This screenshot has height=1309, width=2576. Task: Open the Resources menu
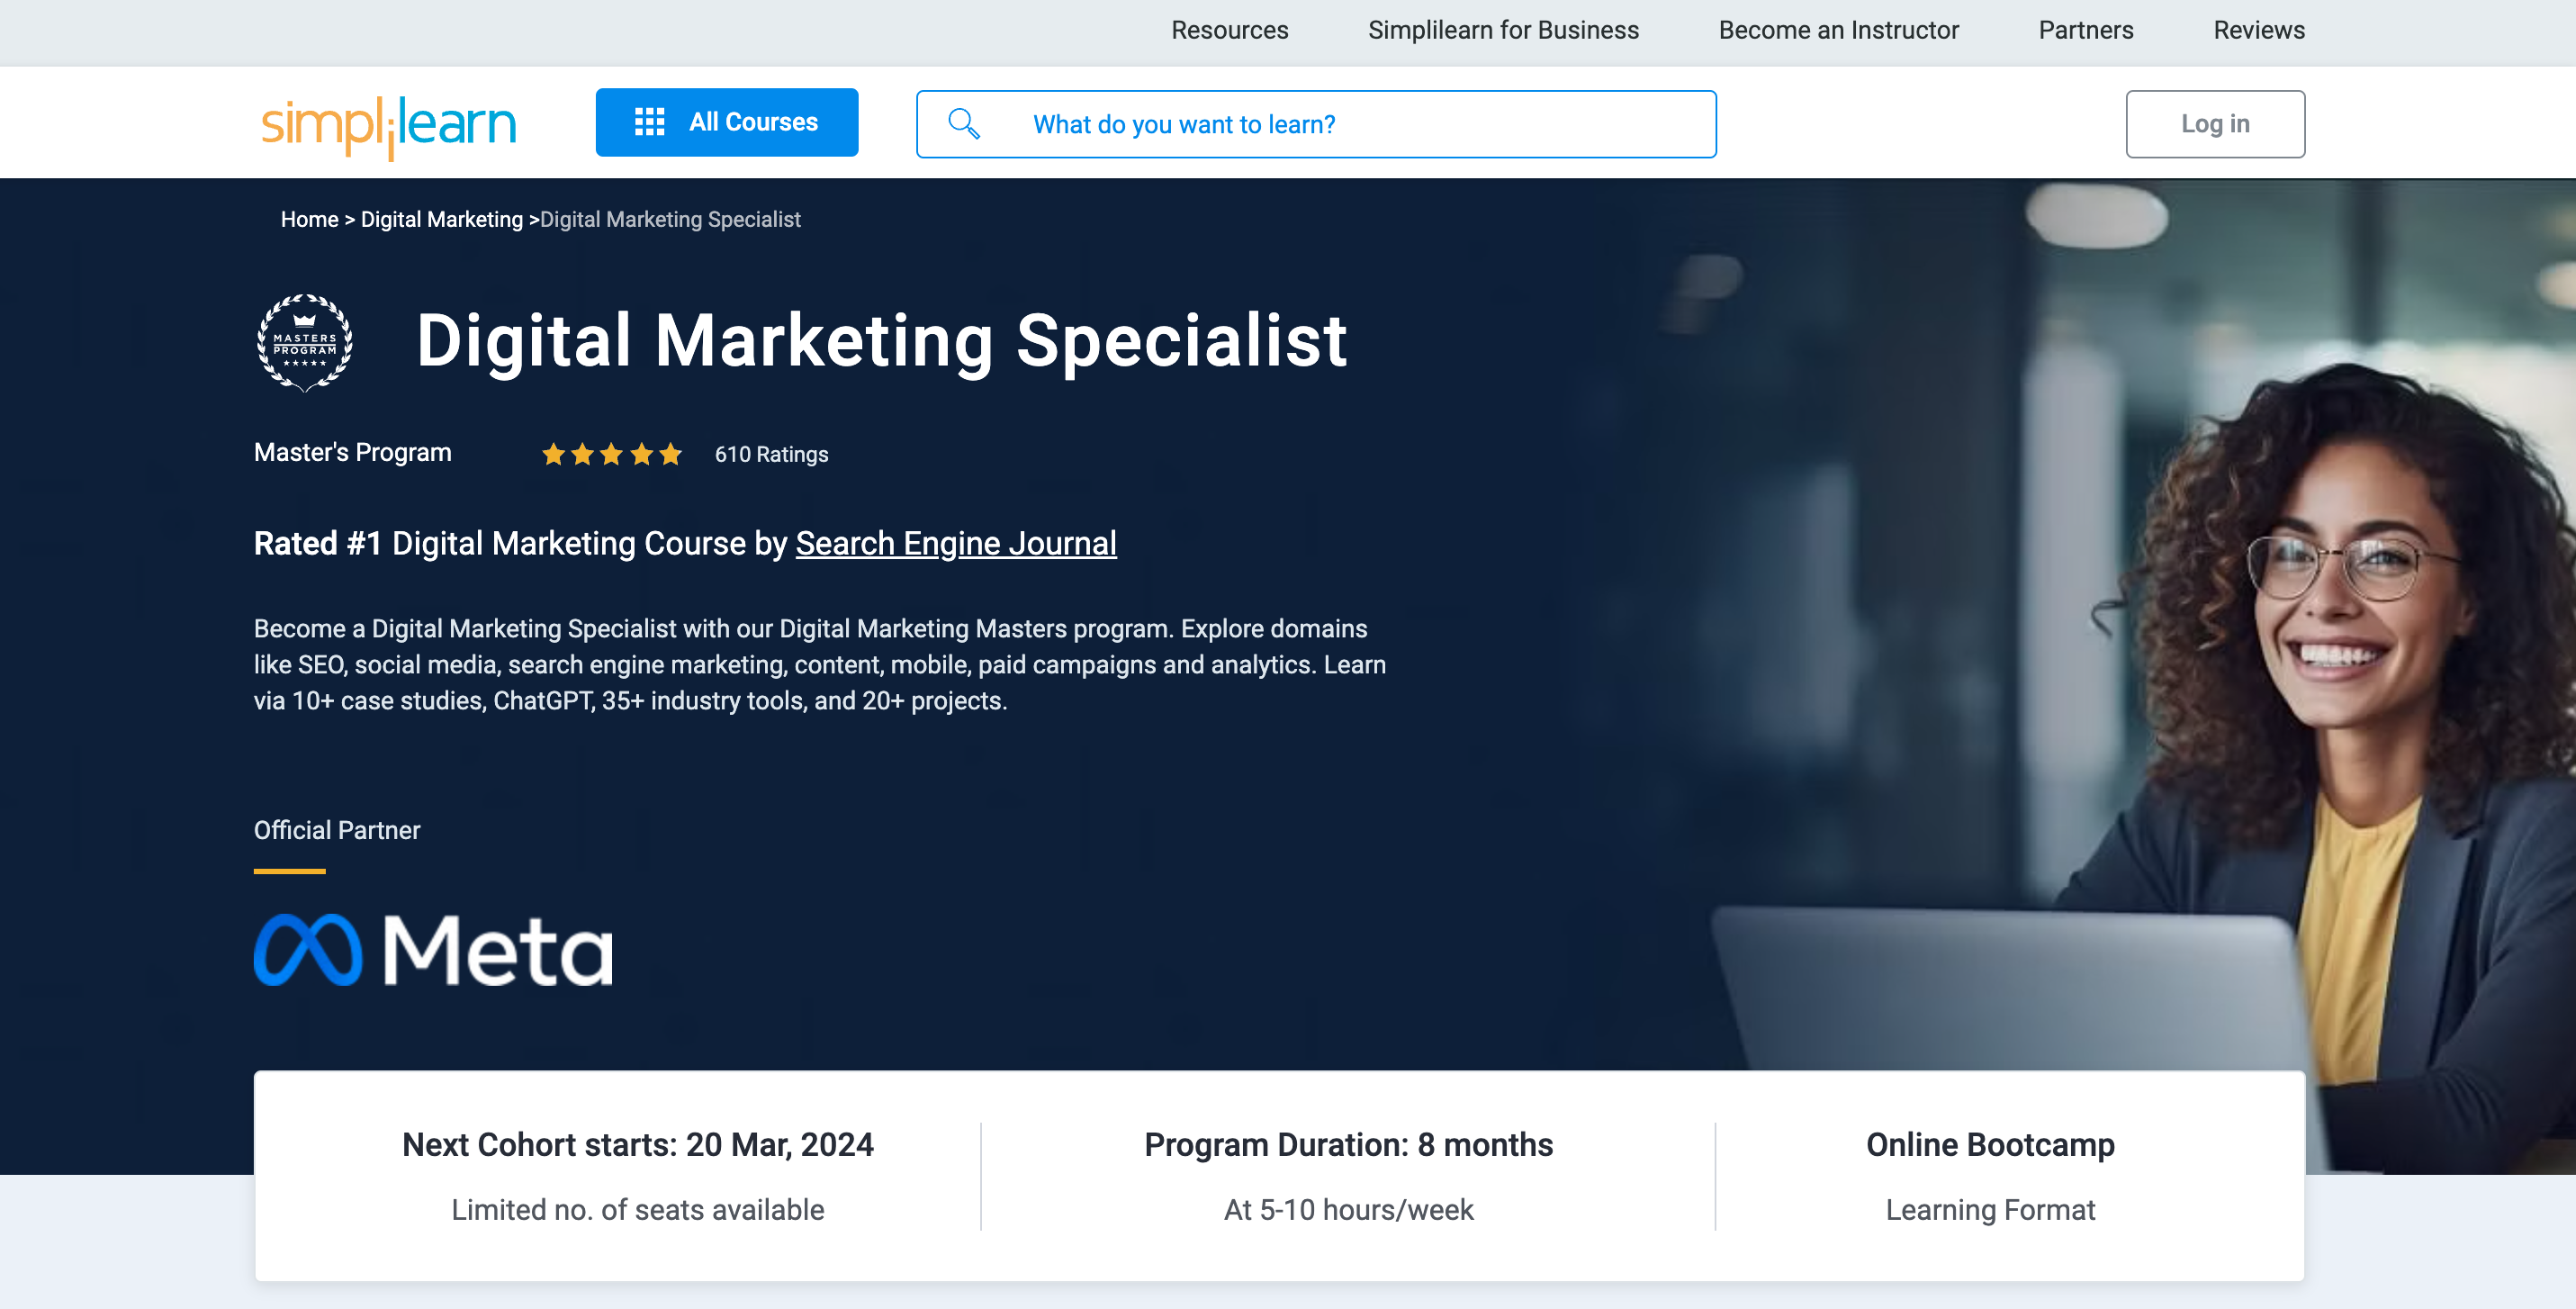pos(1229,30)
